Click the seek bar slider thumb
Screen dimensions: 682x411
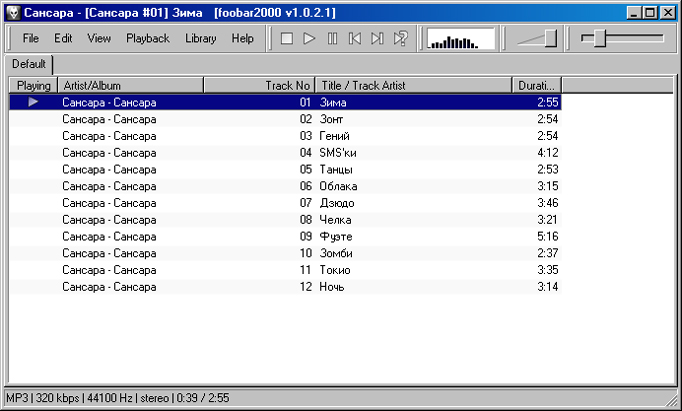(x=600, y=38)
